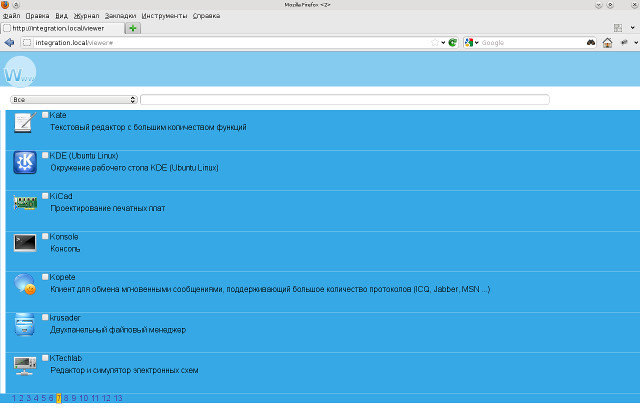Click the filter text field beside 'Все'
Viewport: 640px width, 411px height.
[345, 100]
